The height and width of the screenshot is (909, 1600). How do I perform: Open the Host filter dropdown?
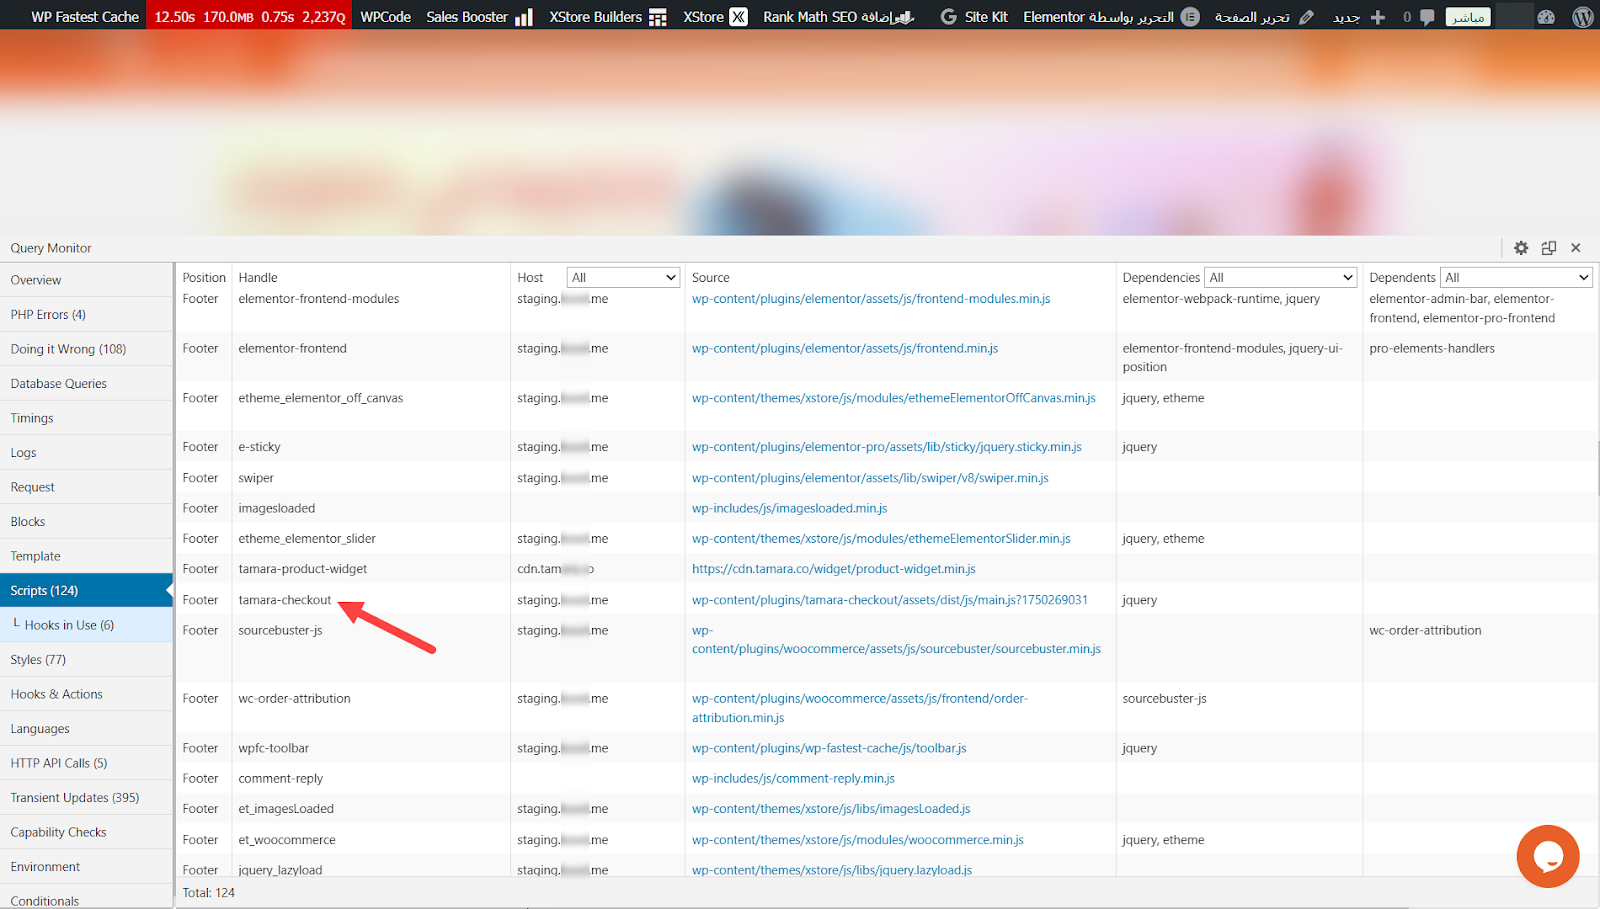[623, 278]
